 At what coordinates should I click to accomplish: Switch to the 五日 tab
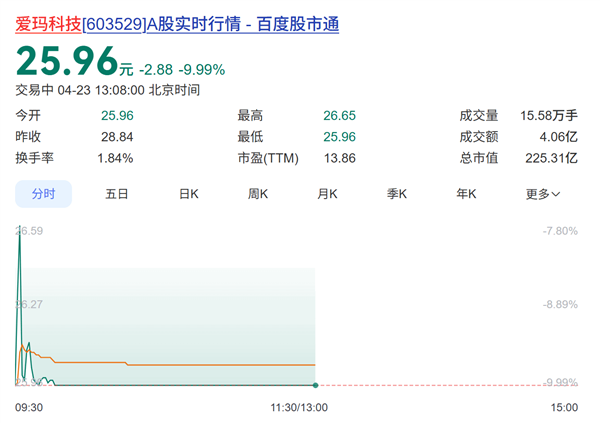pyautogui.click(x=116, y=194)
